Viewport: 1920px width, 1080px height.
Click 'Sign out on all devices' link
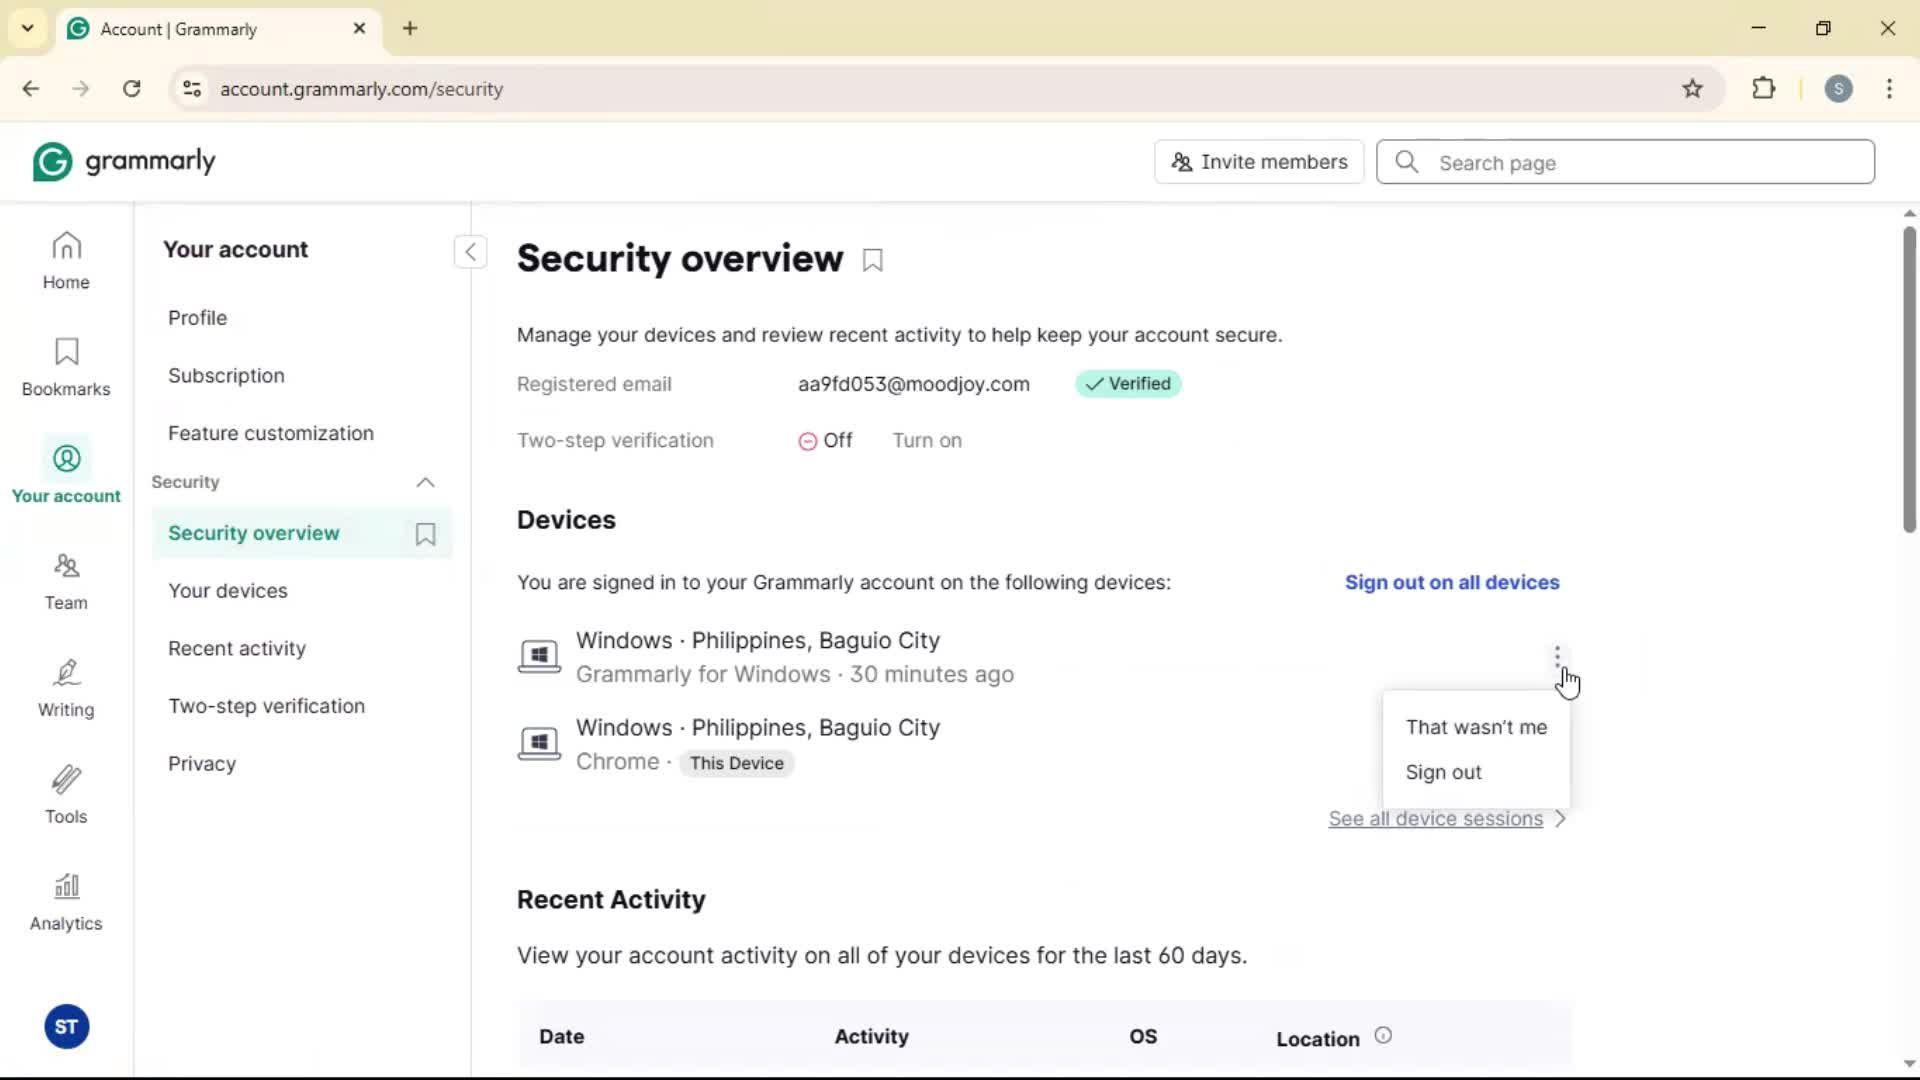(x=1451, y=582)
